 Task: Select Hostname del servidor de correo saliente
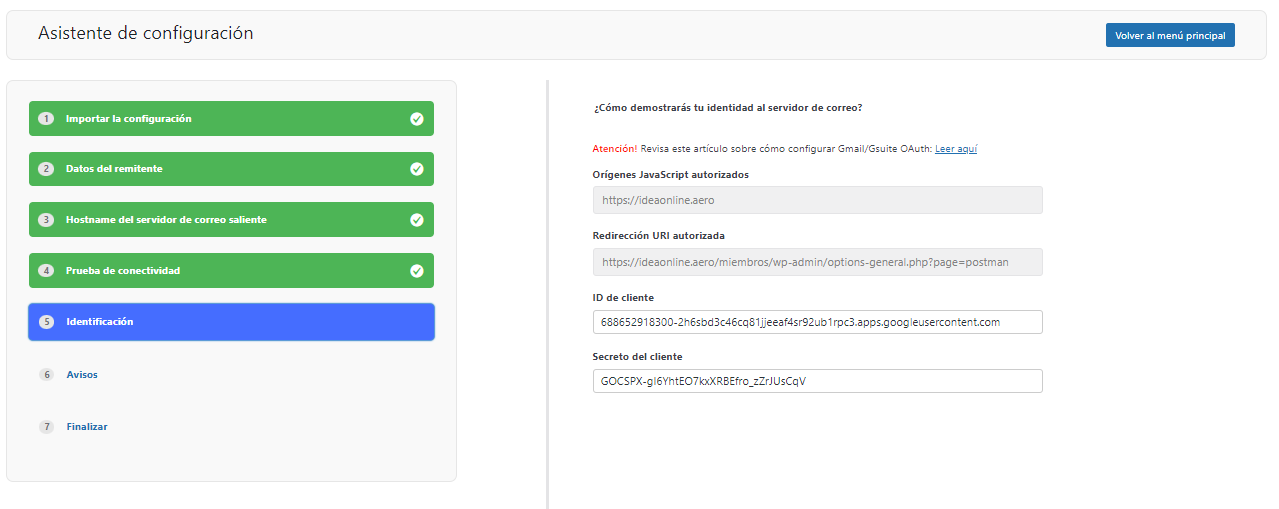(x=231, y=219)
